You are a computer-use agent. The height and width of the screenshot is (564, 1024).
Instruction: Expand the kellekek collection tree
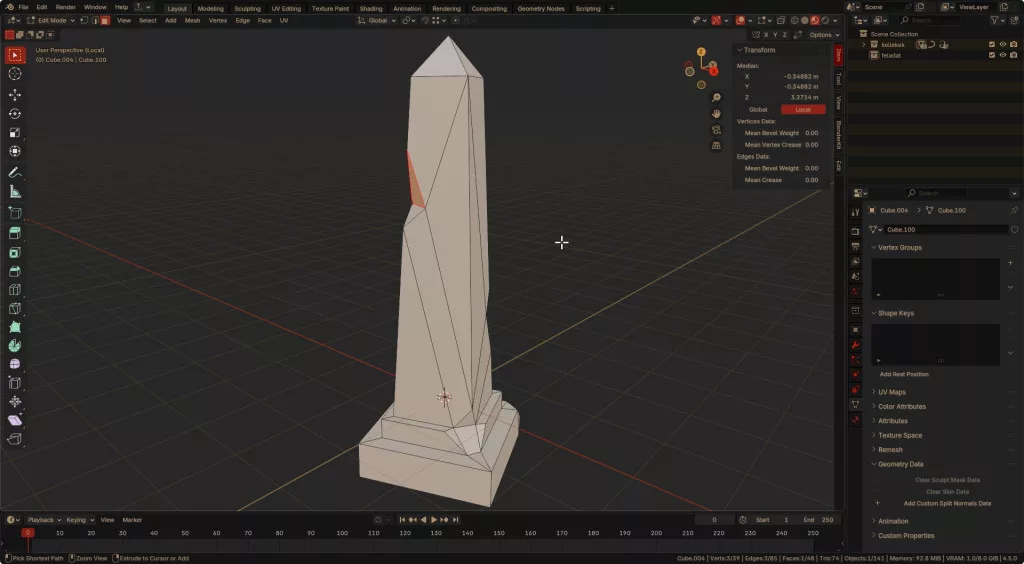(863, 44)
